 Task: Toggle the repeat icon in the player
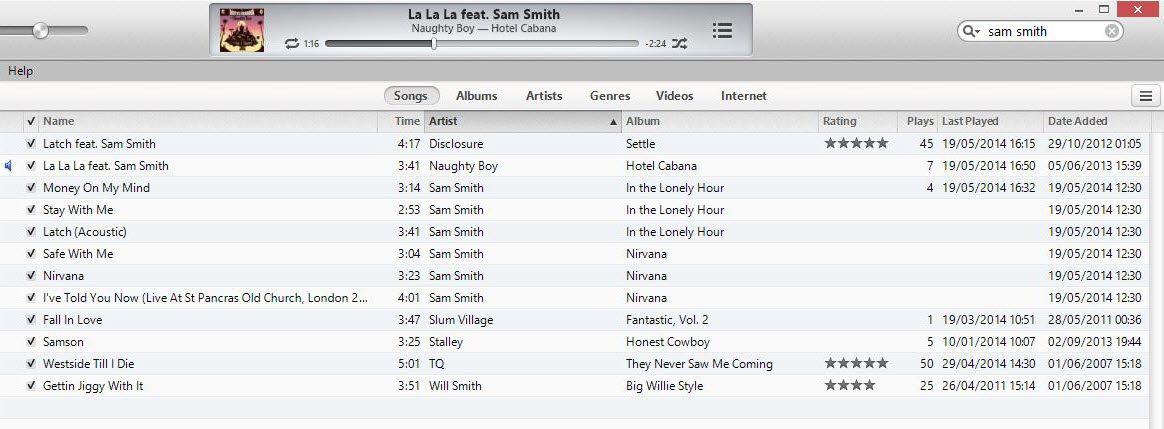pyautogui.click(x=292, y=44)
